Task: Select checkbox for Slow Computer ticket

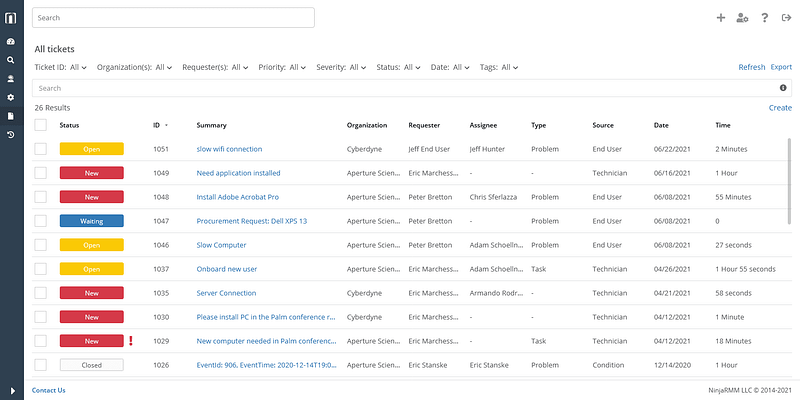Action: click(40, 245)
